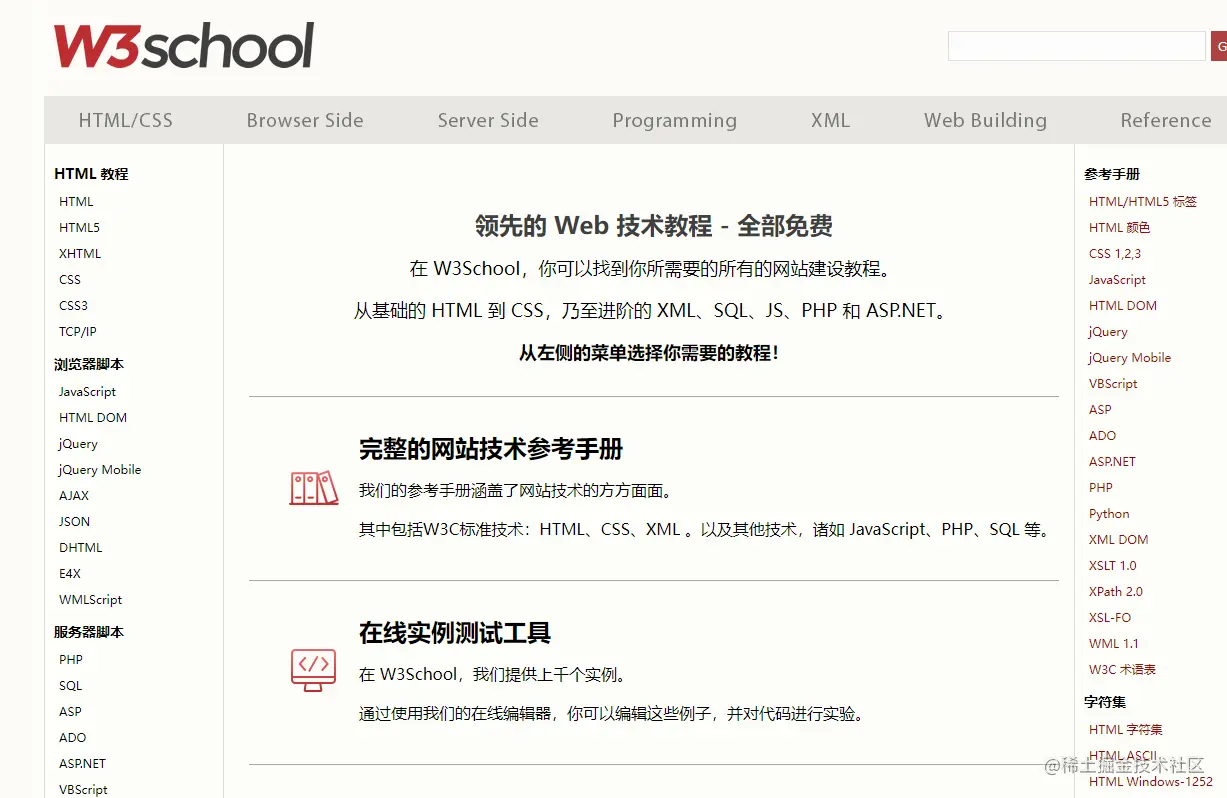1227x798 pixels.
Task: Open HTML/HTML5 标签 reference link
Action: [1143, 201]
